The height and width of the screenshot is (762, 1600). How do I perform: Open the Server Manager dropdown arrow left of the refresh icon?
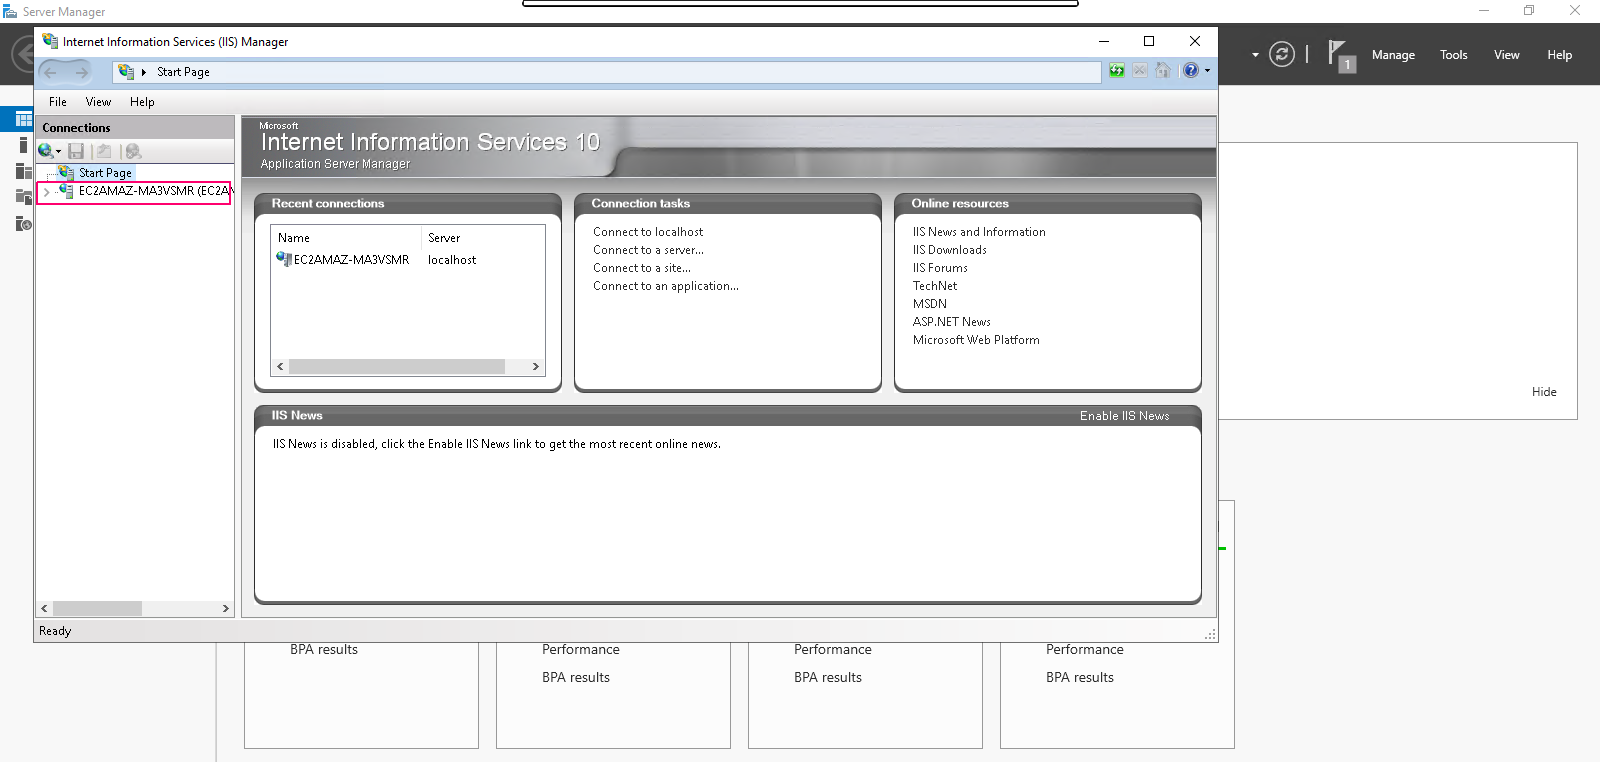pyautogui.click(x=1255, y=55)
